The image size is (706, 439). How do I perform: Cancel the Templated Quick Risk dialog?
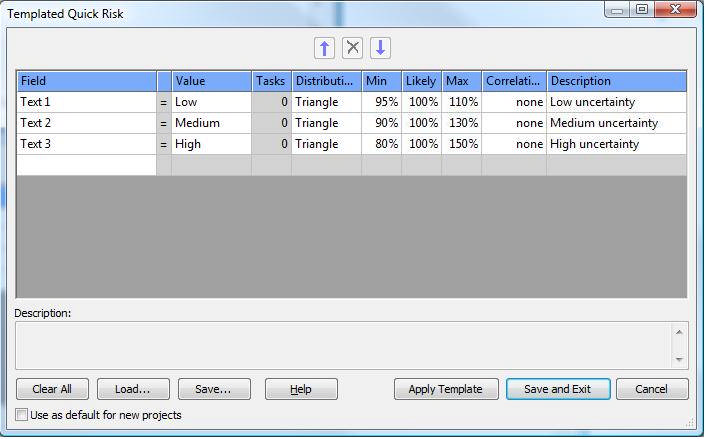coord(652,389)
